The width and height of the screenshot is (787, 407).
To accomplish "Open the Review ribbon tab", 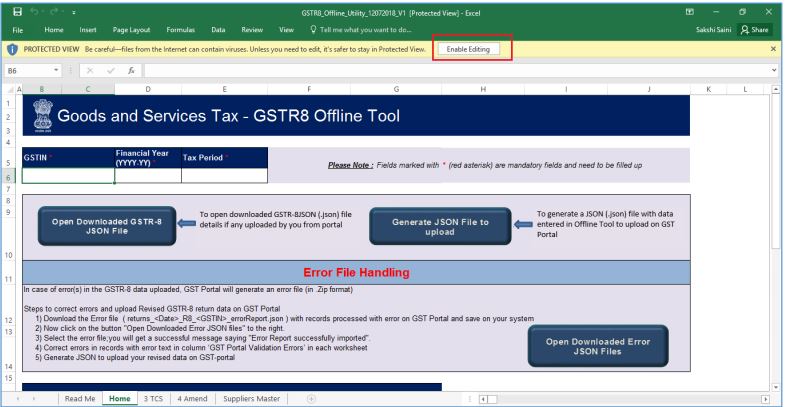I will click(x=252, y=30).
